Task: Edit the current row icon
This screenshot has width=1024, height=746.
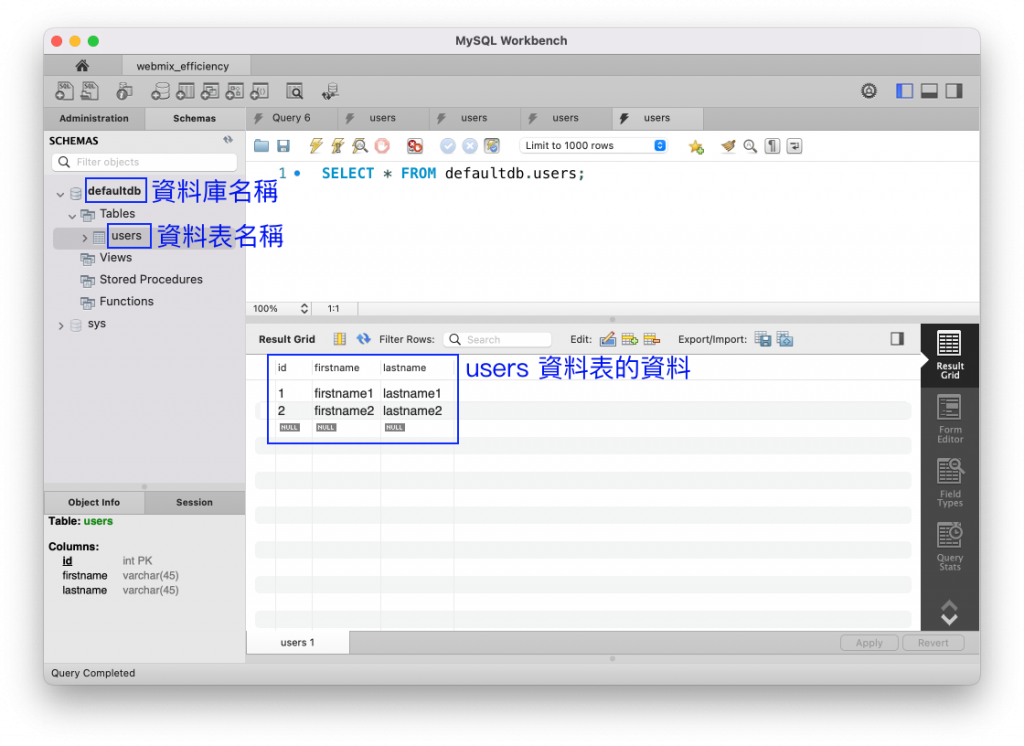Action: (x=607, y=339)
